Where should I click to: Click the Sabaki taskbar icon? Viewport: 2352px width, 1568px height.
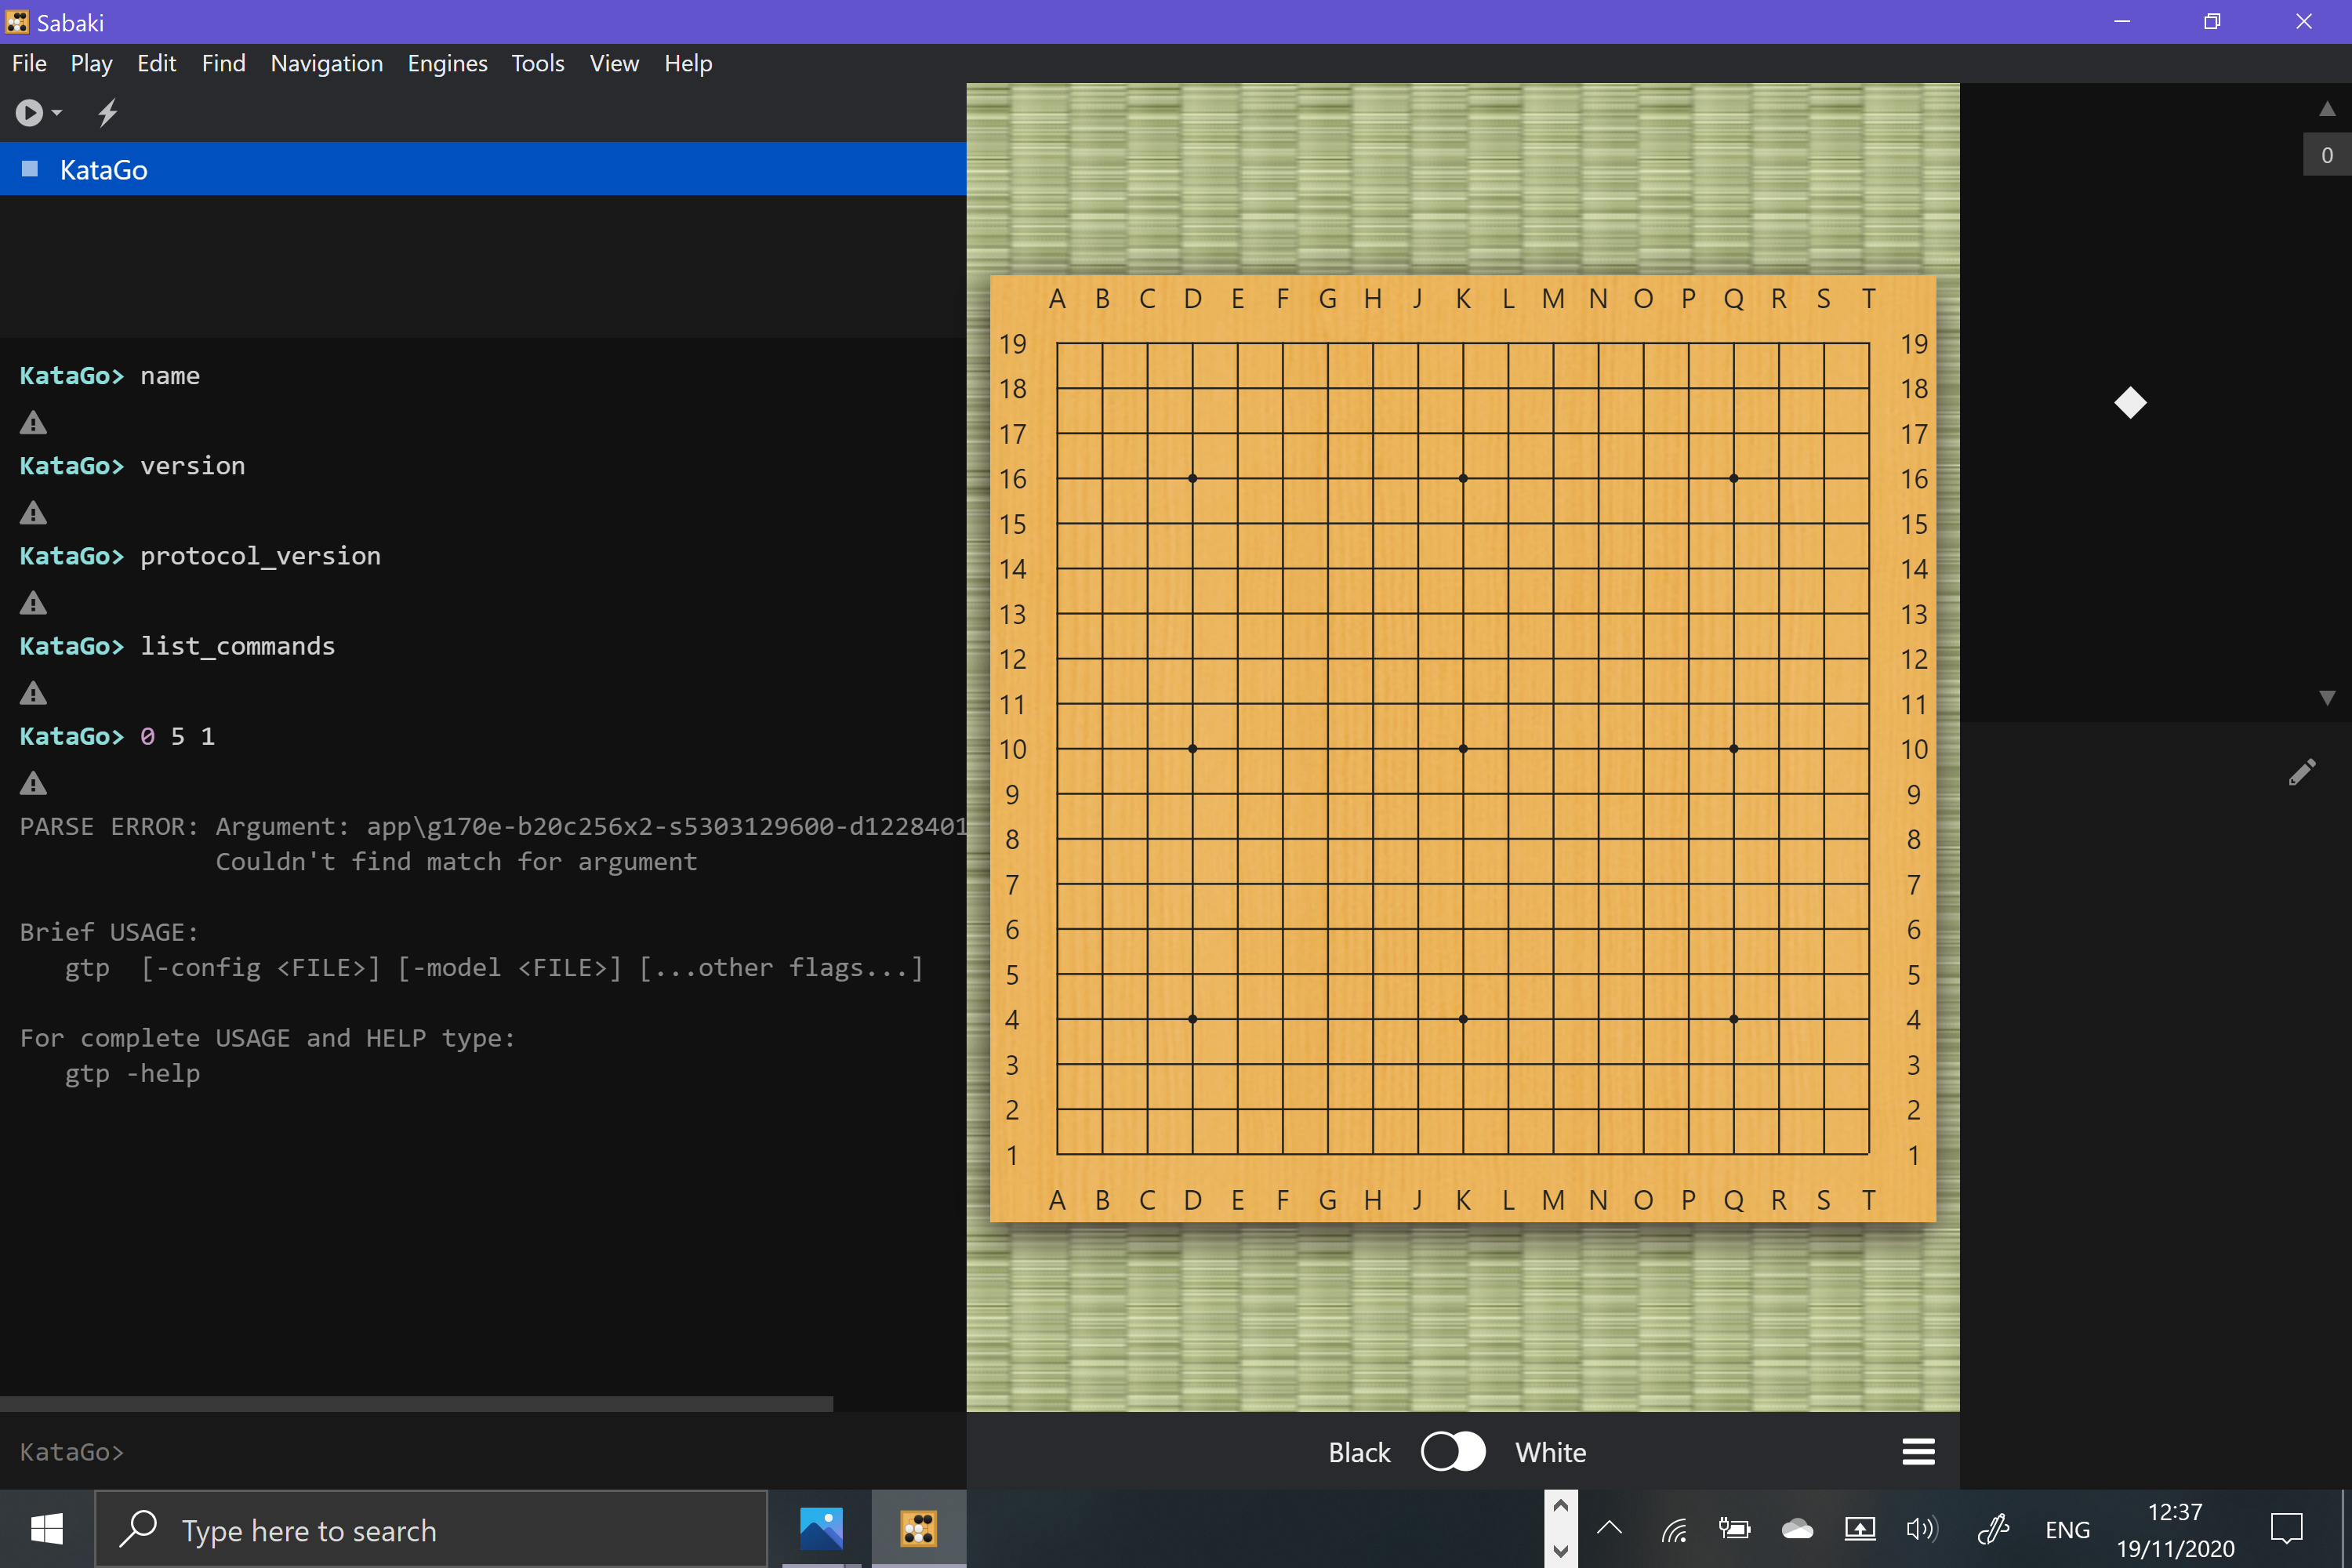918,1529
